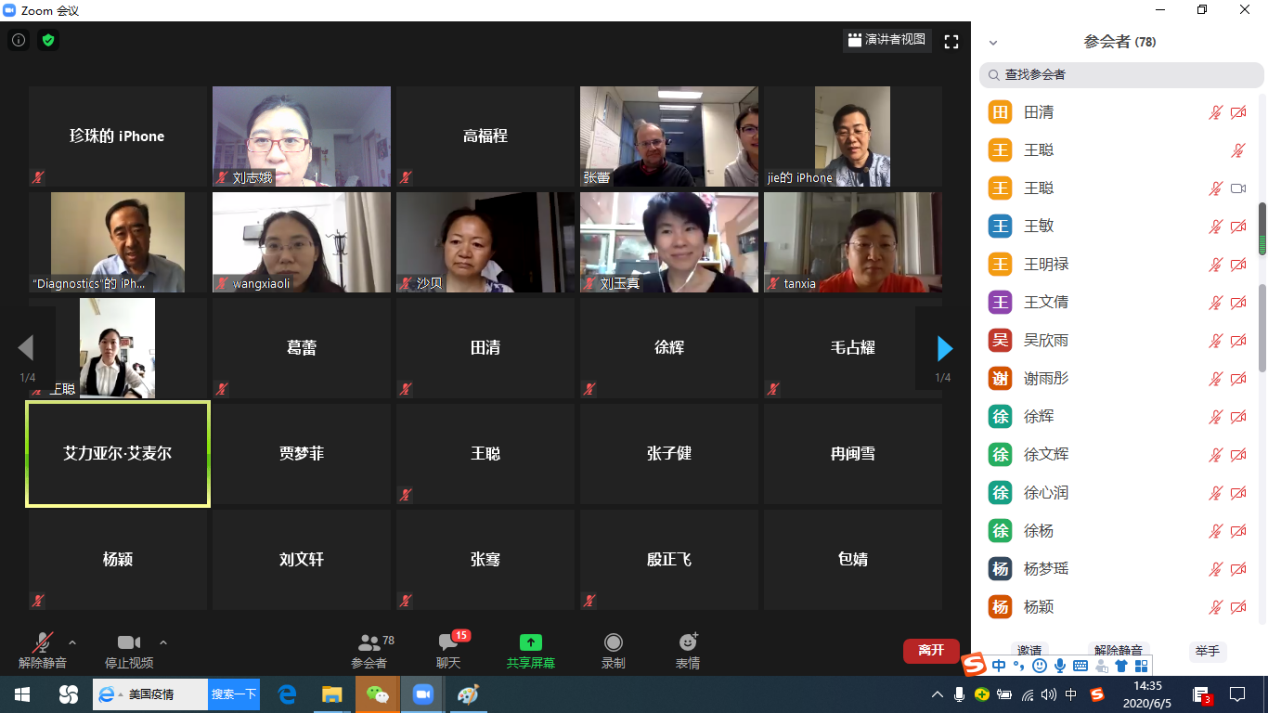Screen dimensions: 1268x713
Task: Select participant 田清 in the list
Action: coord(1038,113)
